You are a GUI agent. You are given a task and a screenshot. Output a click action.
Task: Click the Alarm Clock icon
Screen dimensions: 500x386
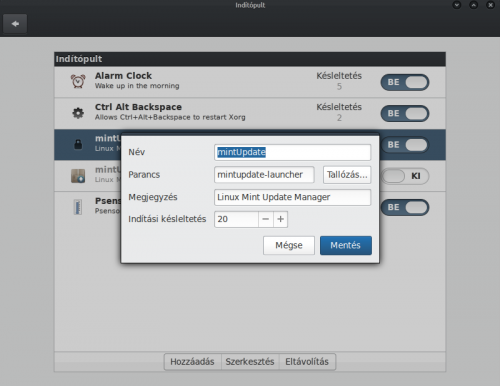(x=78, y=81)
